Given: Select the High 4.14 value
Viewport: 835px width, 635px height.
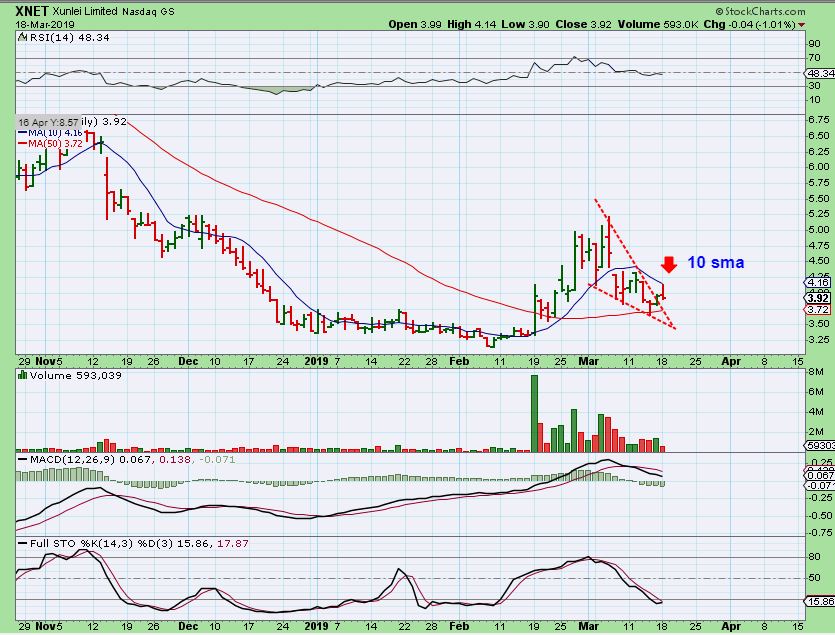Looking at the screenshot, I should (x=472, y=25).
